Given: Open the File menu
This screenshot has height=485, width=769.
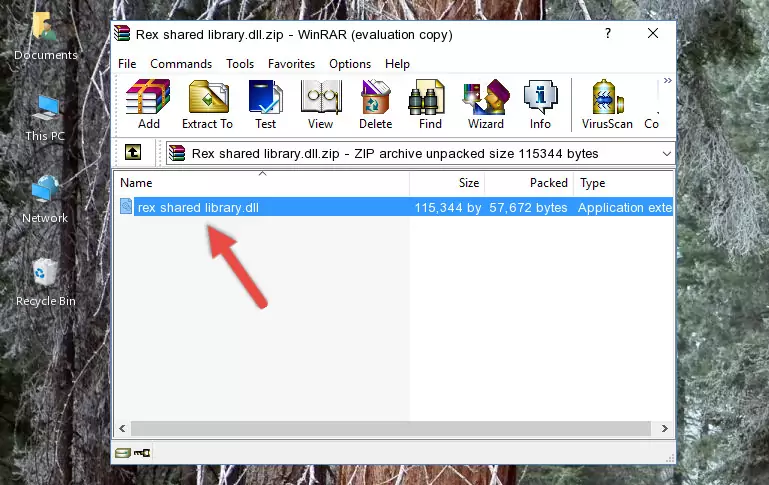Looking at the screenshot, I should click(x=127, y=64).
